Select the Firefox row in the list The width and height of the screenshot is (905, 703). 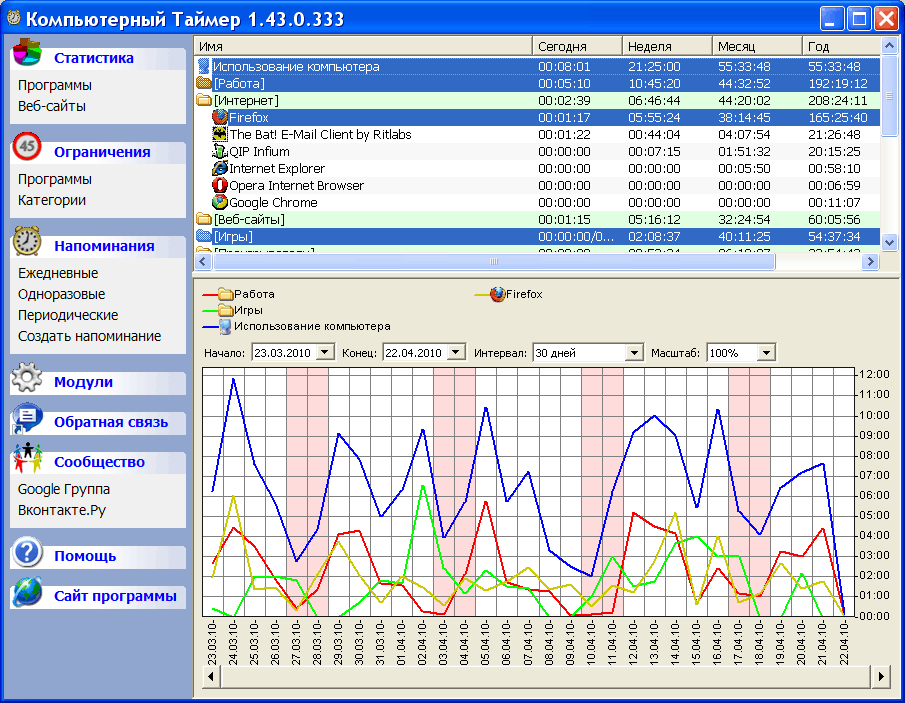(248, 118)
